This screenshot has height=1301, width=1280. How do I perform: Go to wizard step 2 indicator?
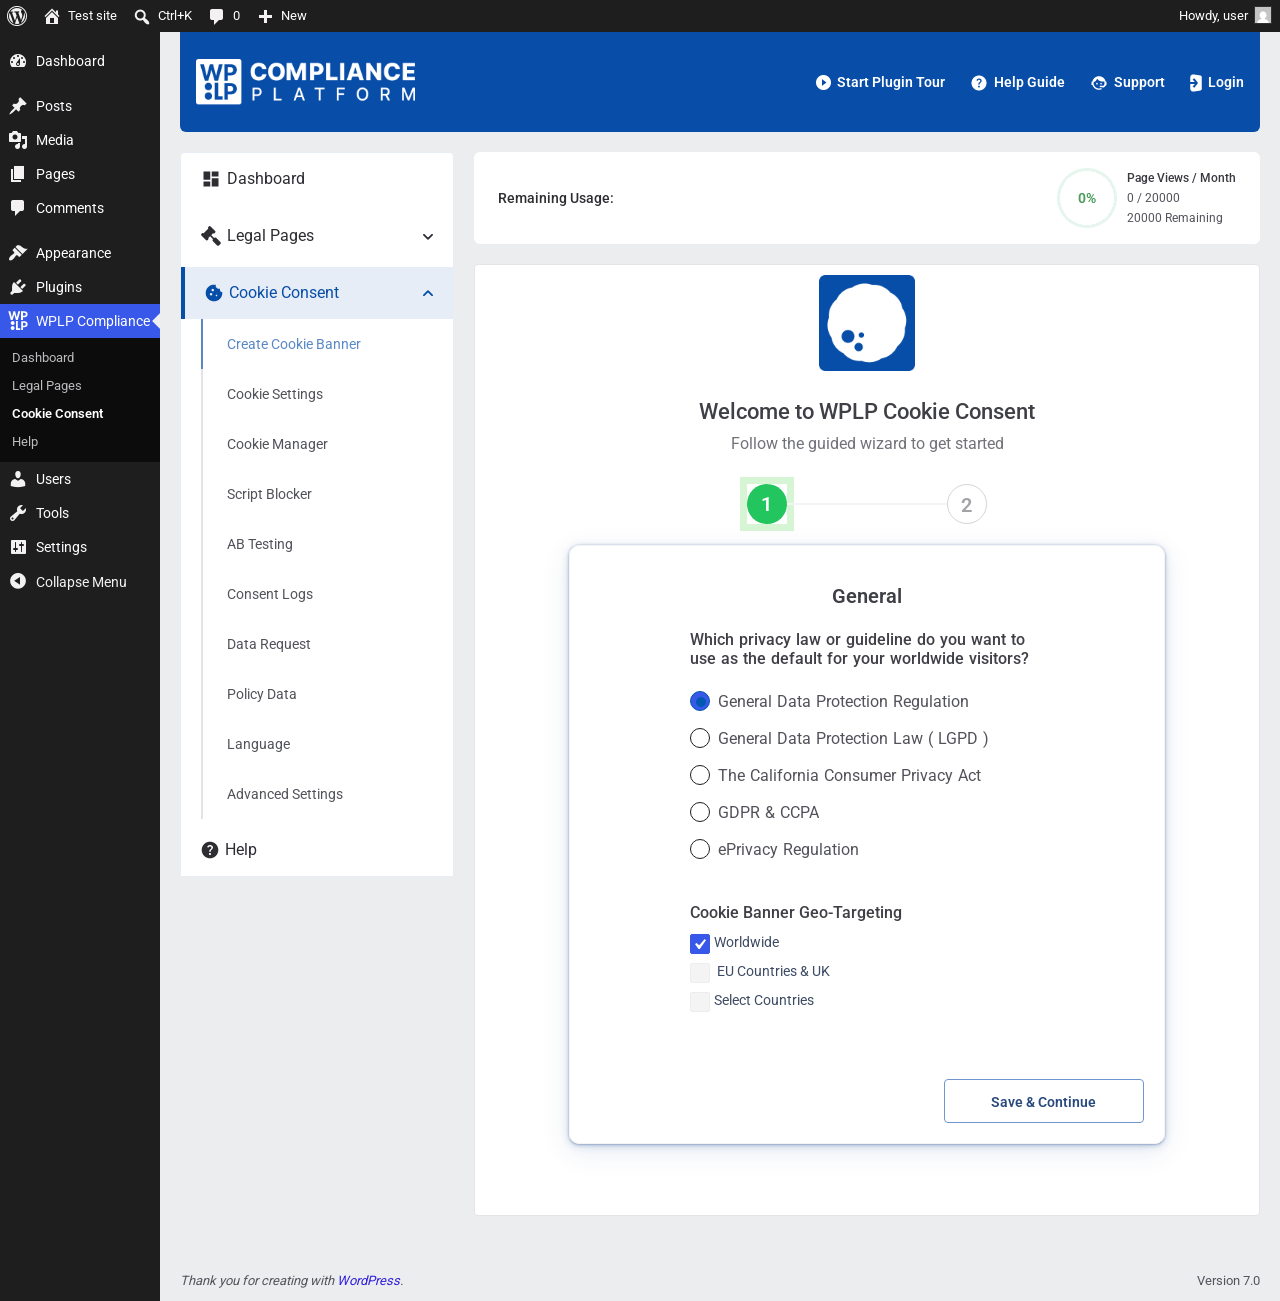[967, 504]
